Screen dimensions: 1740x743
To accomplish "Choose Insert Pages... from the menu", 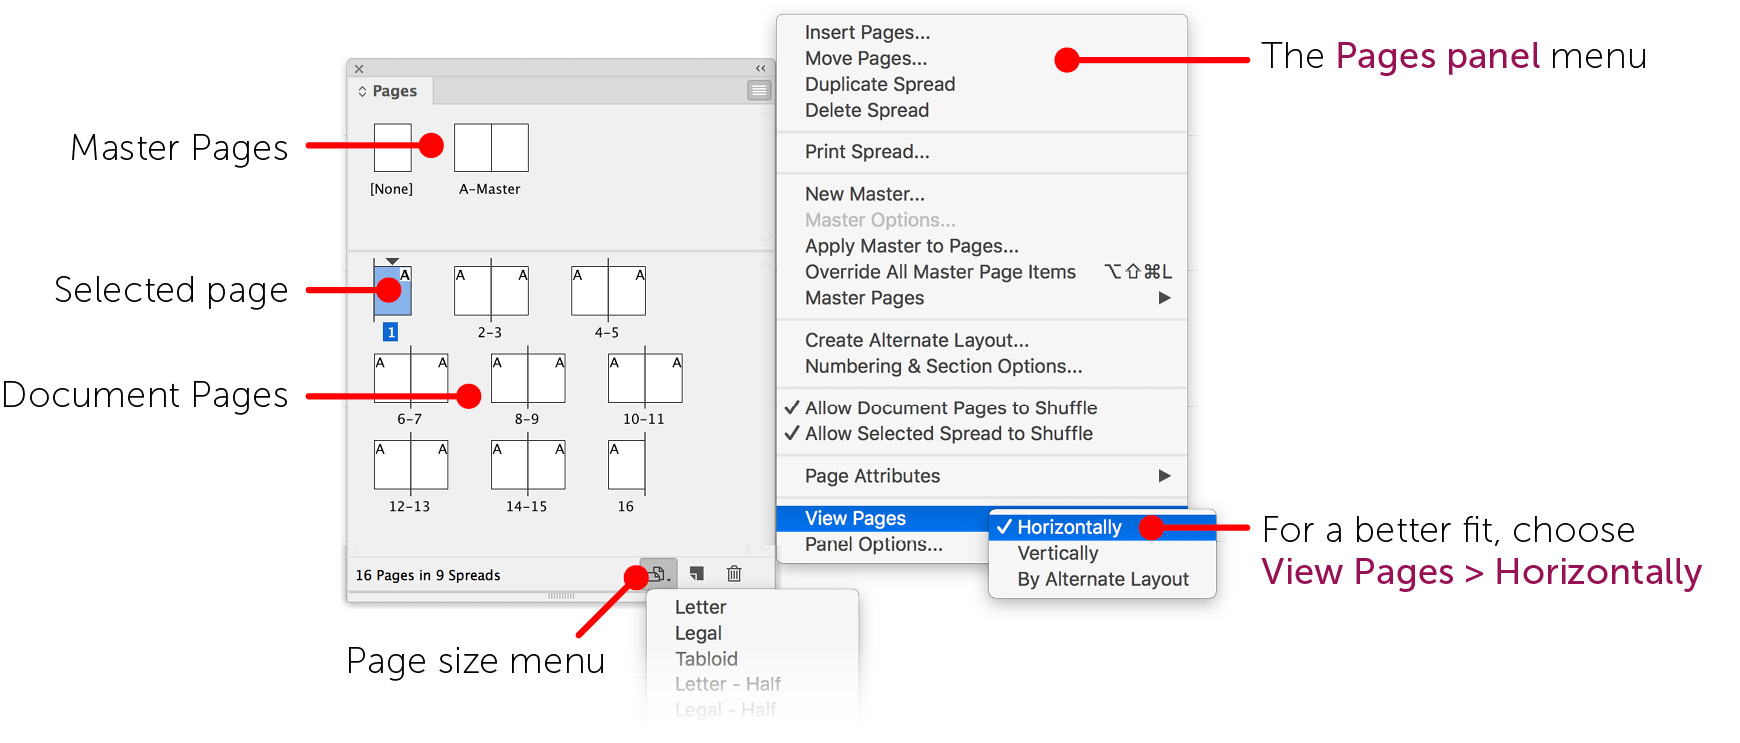I will pyautogui.click(x=981, y=33).
